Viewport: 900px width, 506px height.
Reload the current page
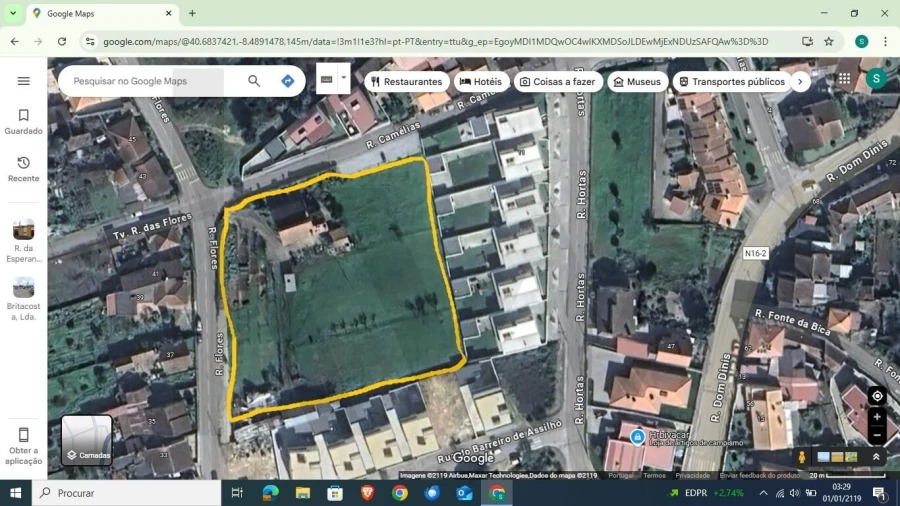pyautogui.click(x=62, y=41)
